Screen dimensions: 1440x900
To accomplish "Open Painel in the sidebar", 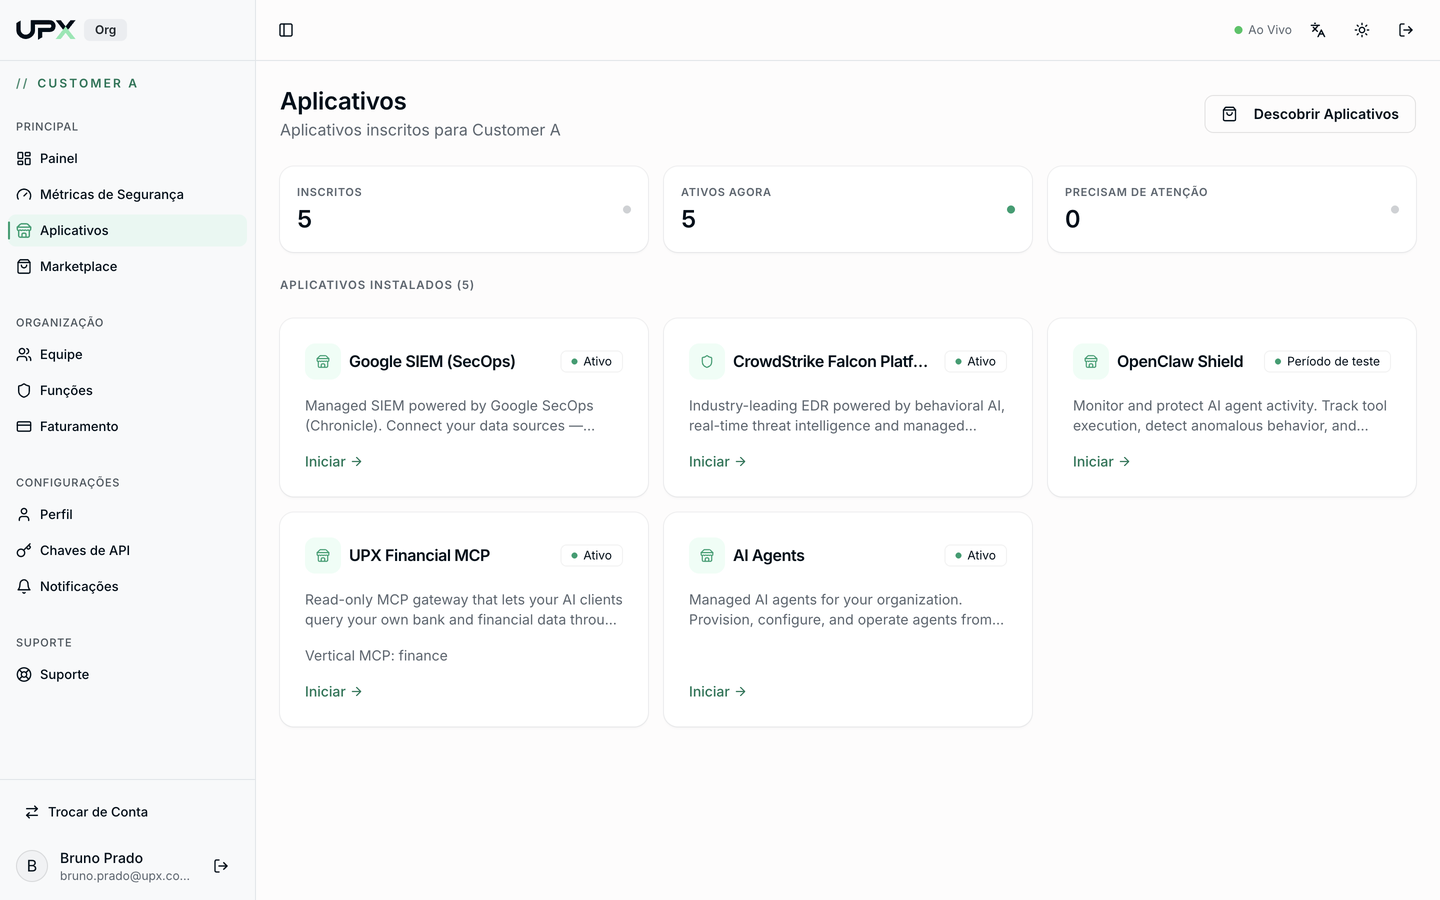I will coord(127,158).
